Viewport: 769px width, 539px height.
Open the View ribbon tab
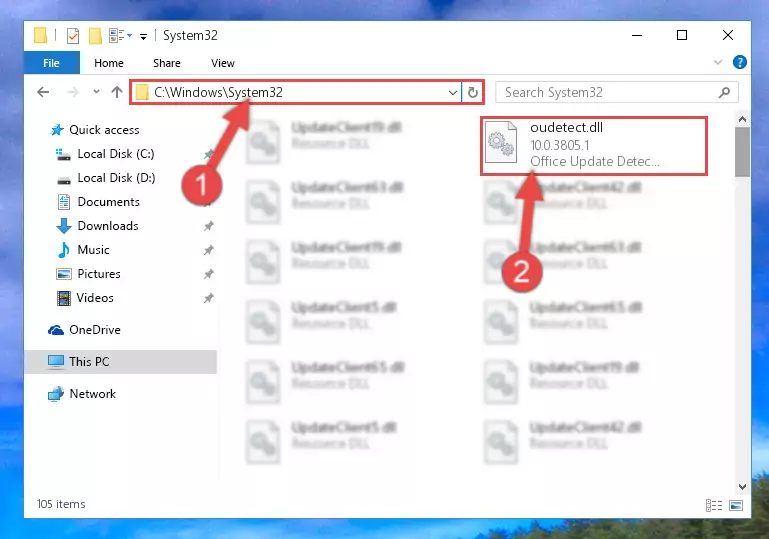coord(223,63)
